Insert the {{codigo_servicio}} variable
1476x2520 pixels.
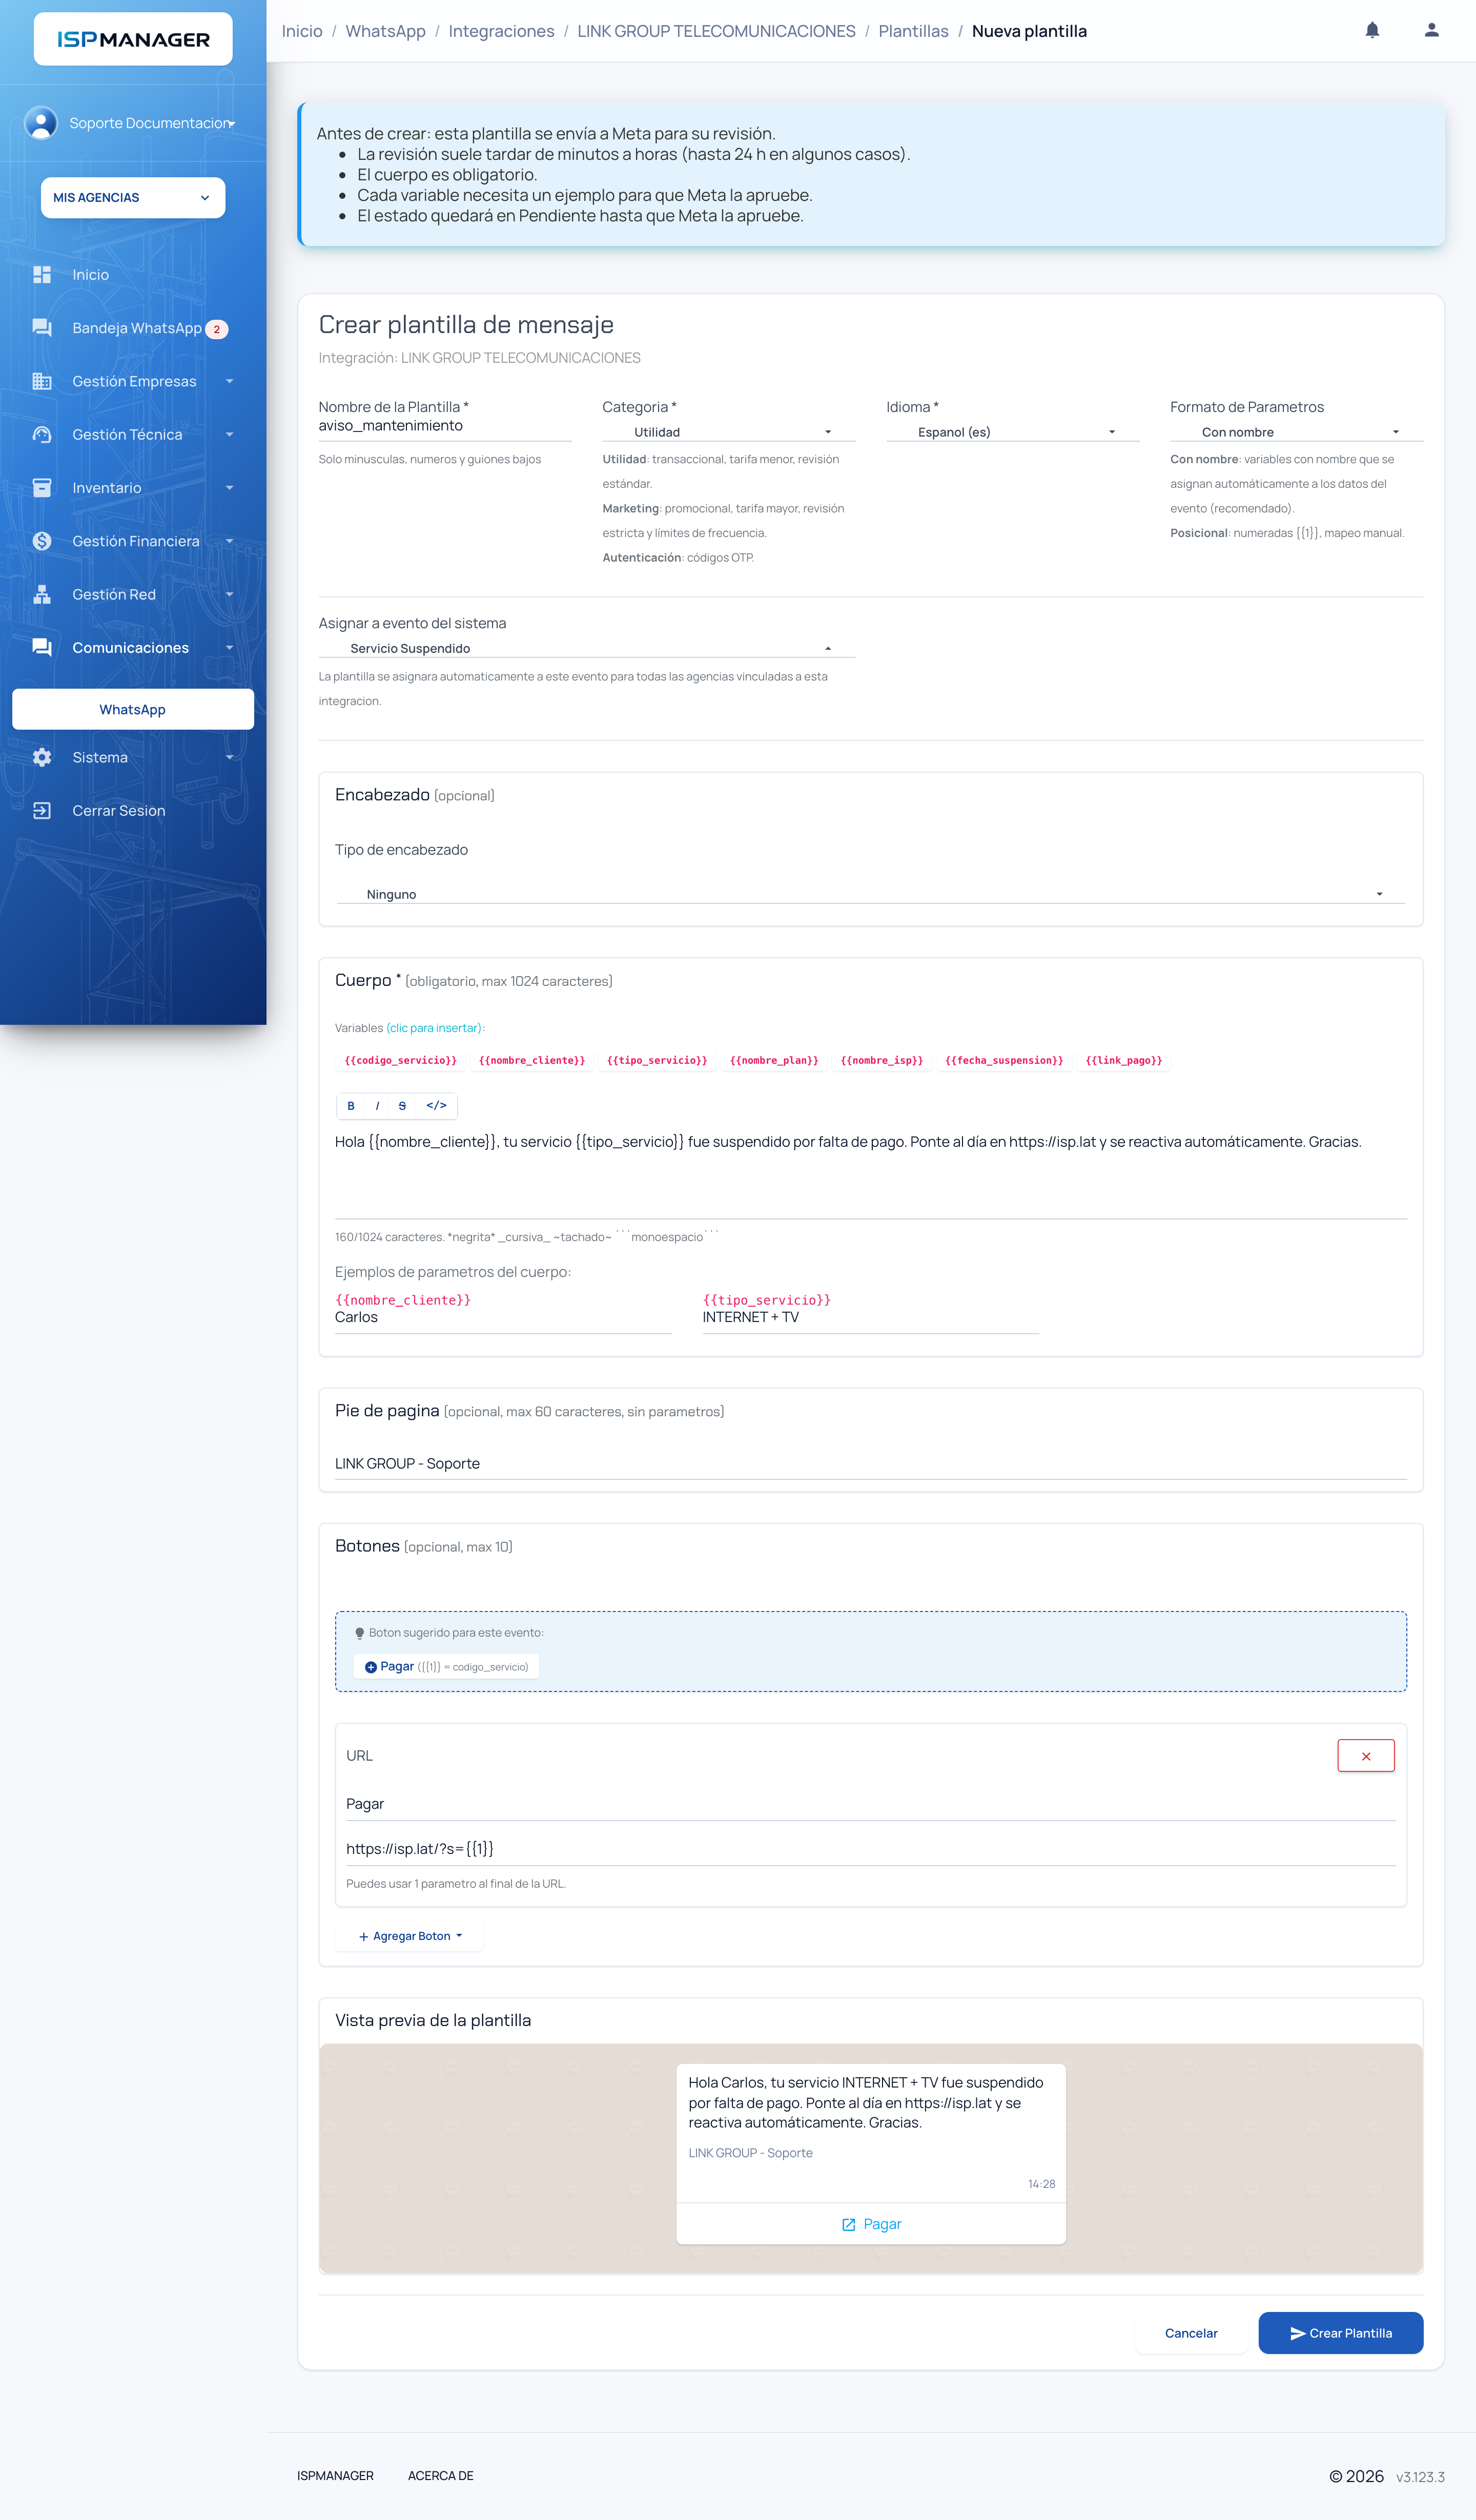coord(400,1060)
